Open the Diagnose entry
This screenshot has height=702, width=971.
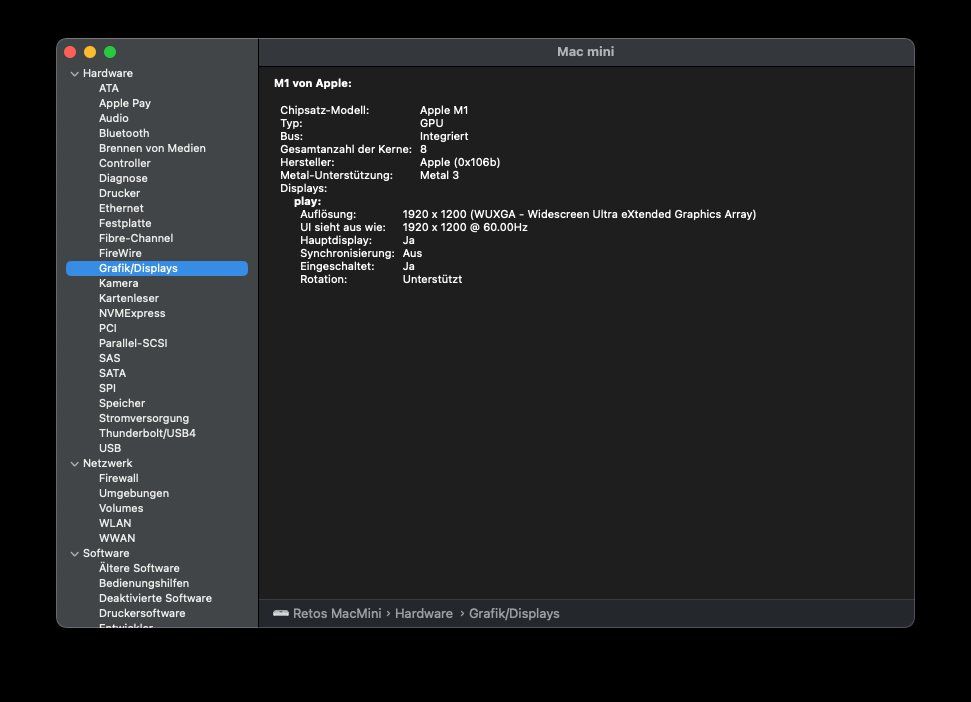(x=123, y=178)
